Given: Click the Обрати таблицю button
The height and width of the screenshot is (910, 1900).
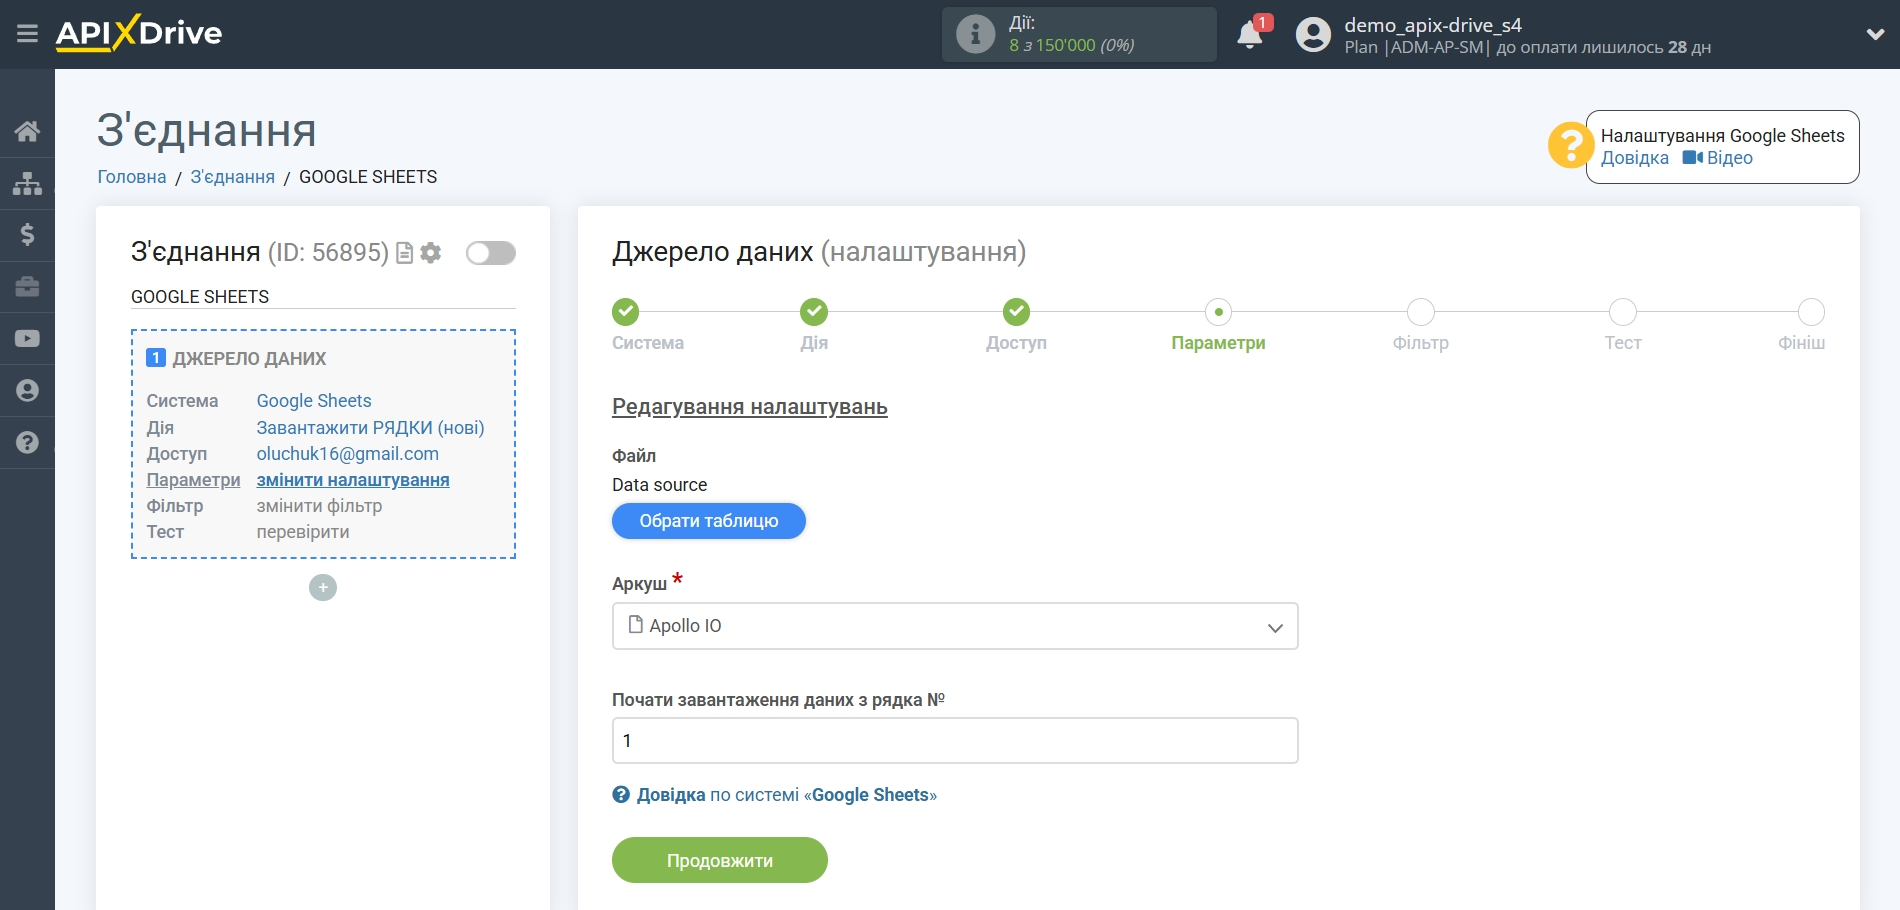Looking at the screenshot, I should [708, 521].
